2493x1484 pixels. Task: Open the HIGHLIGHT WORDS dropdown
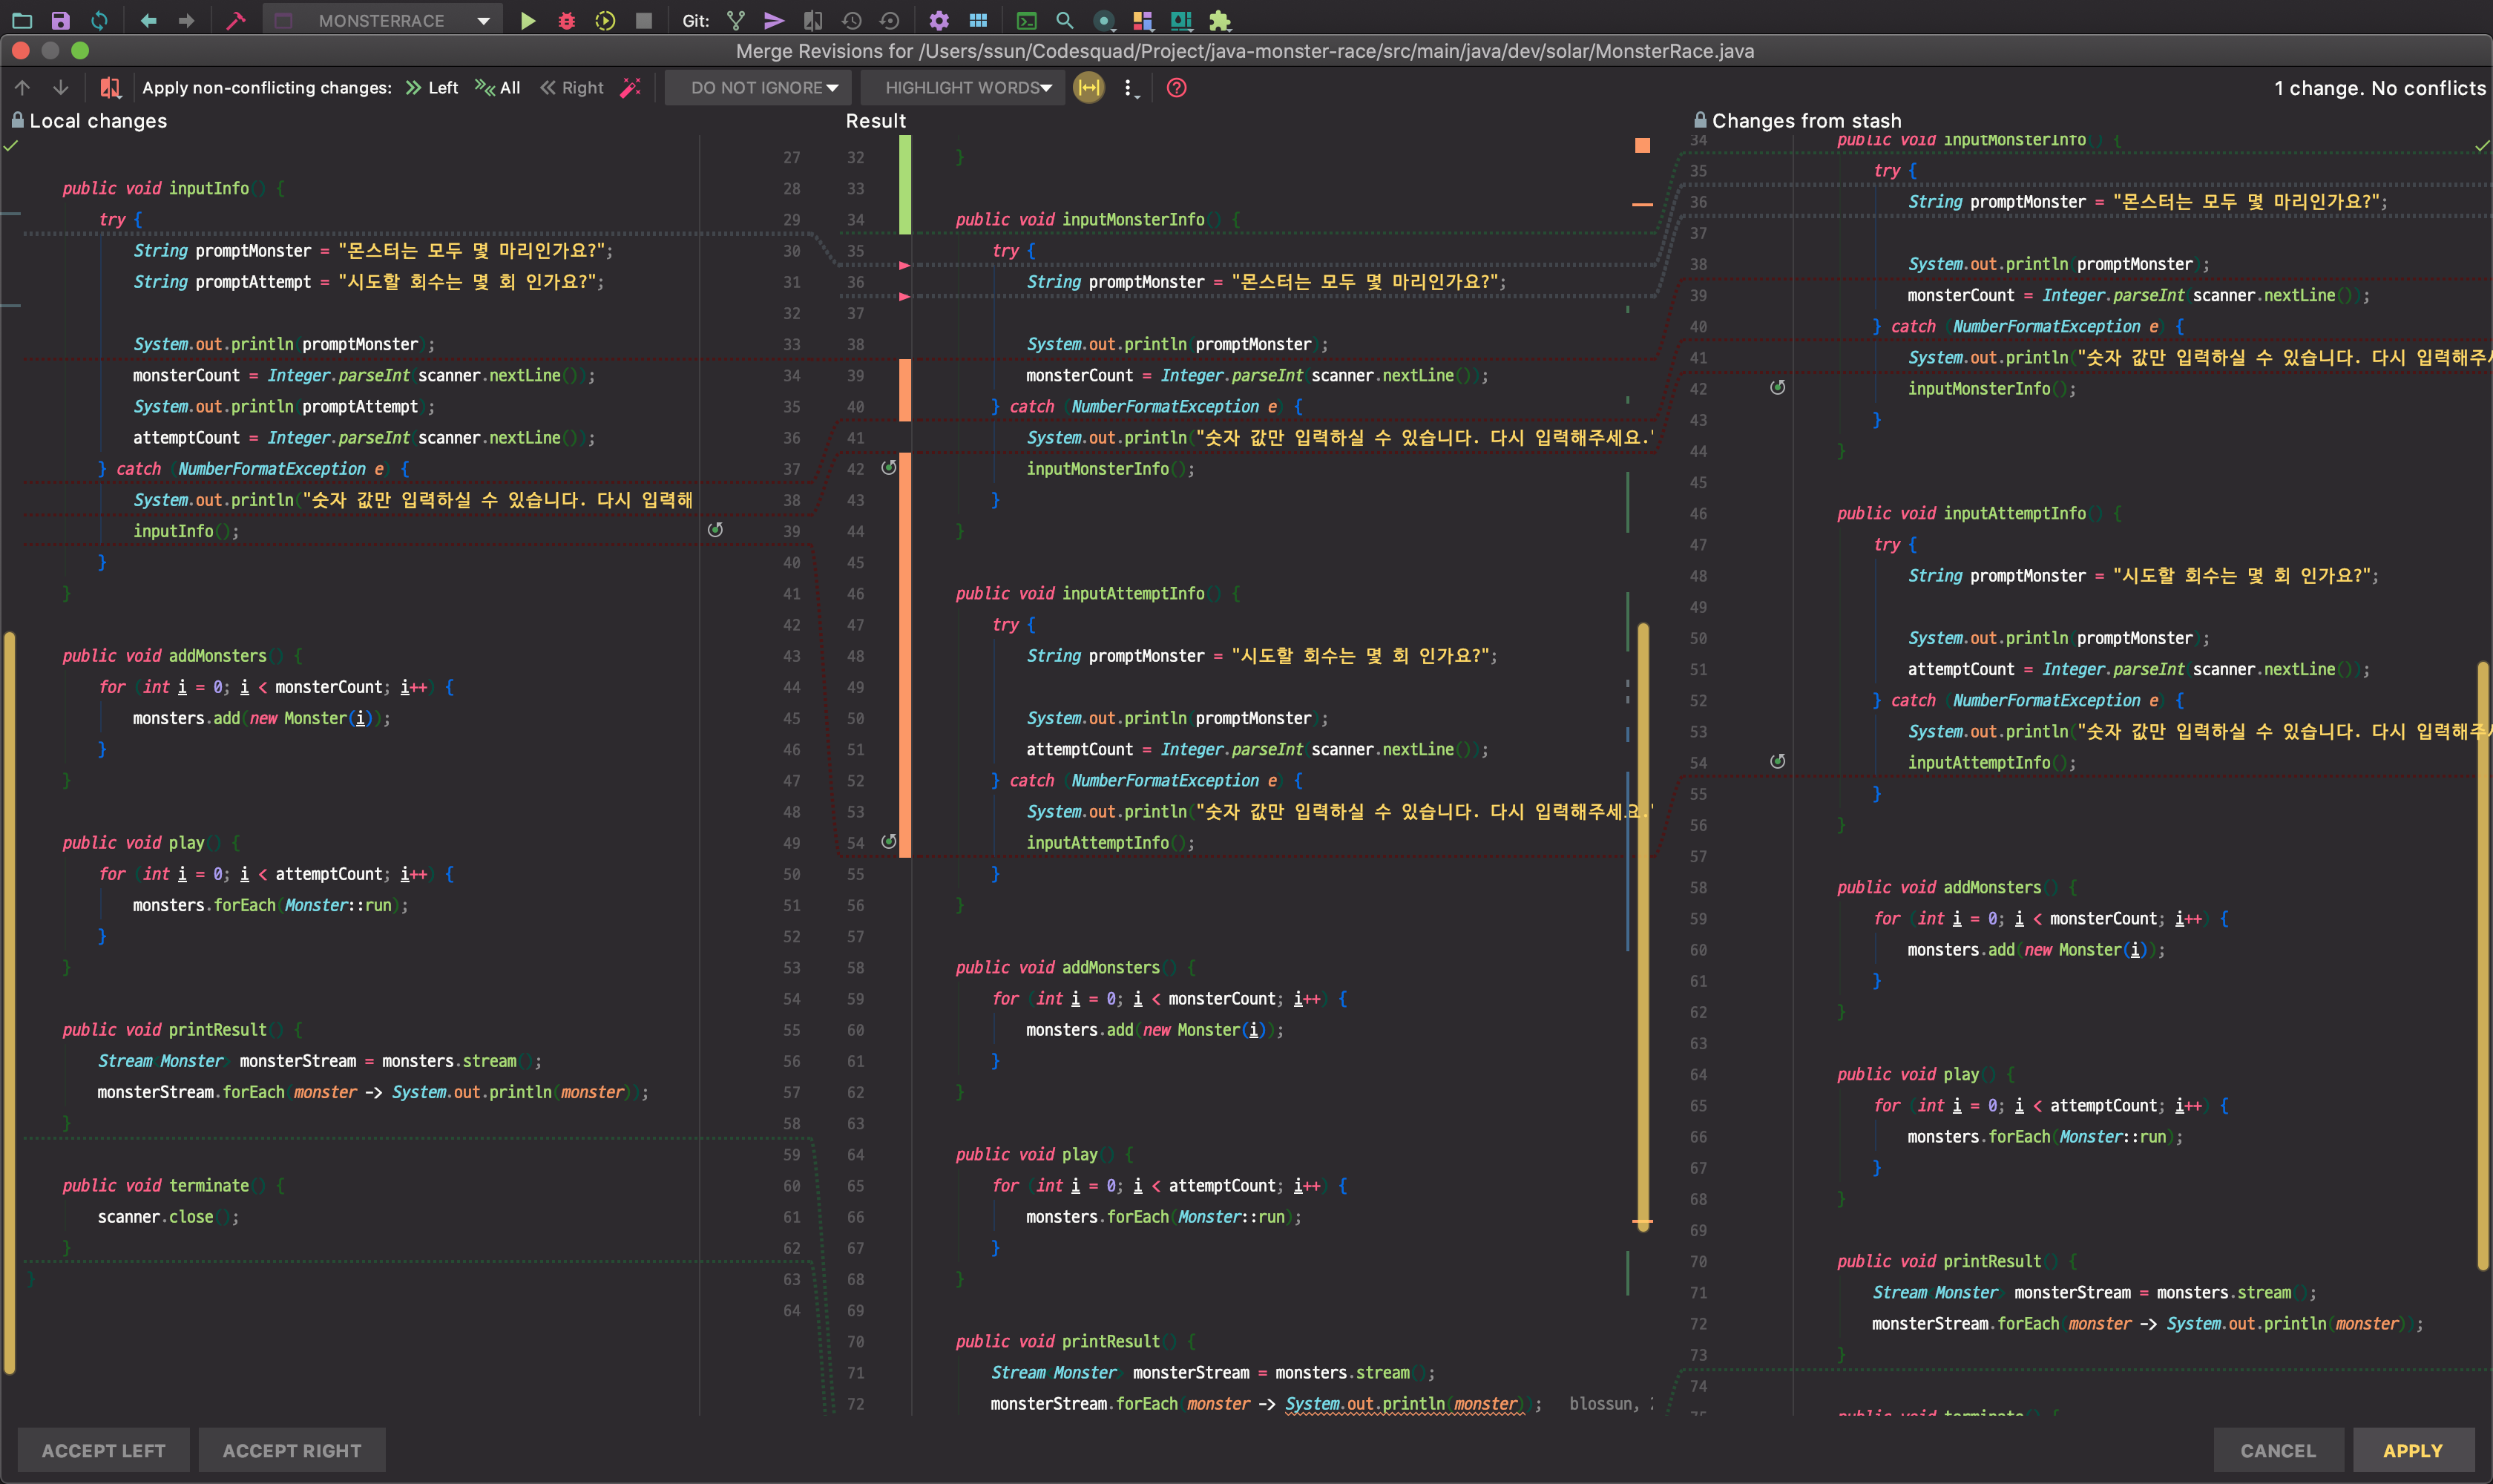[967, 88]
